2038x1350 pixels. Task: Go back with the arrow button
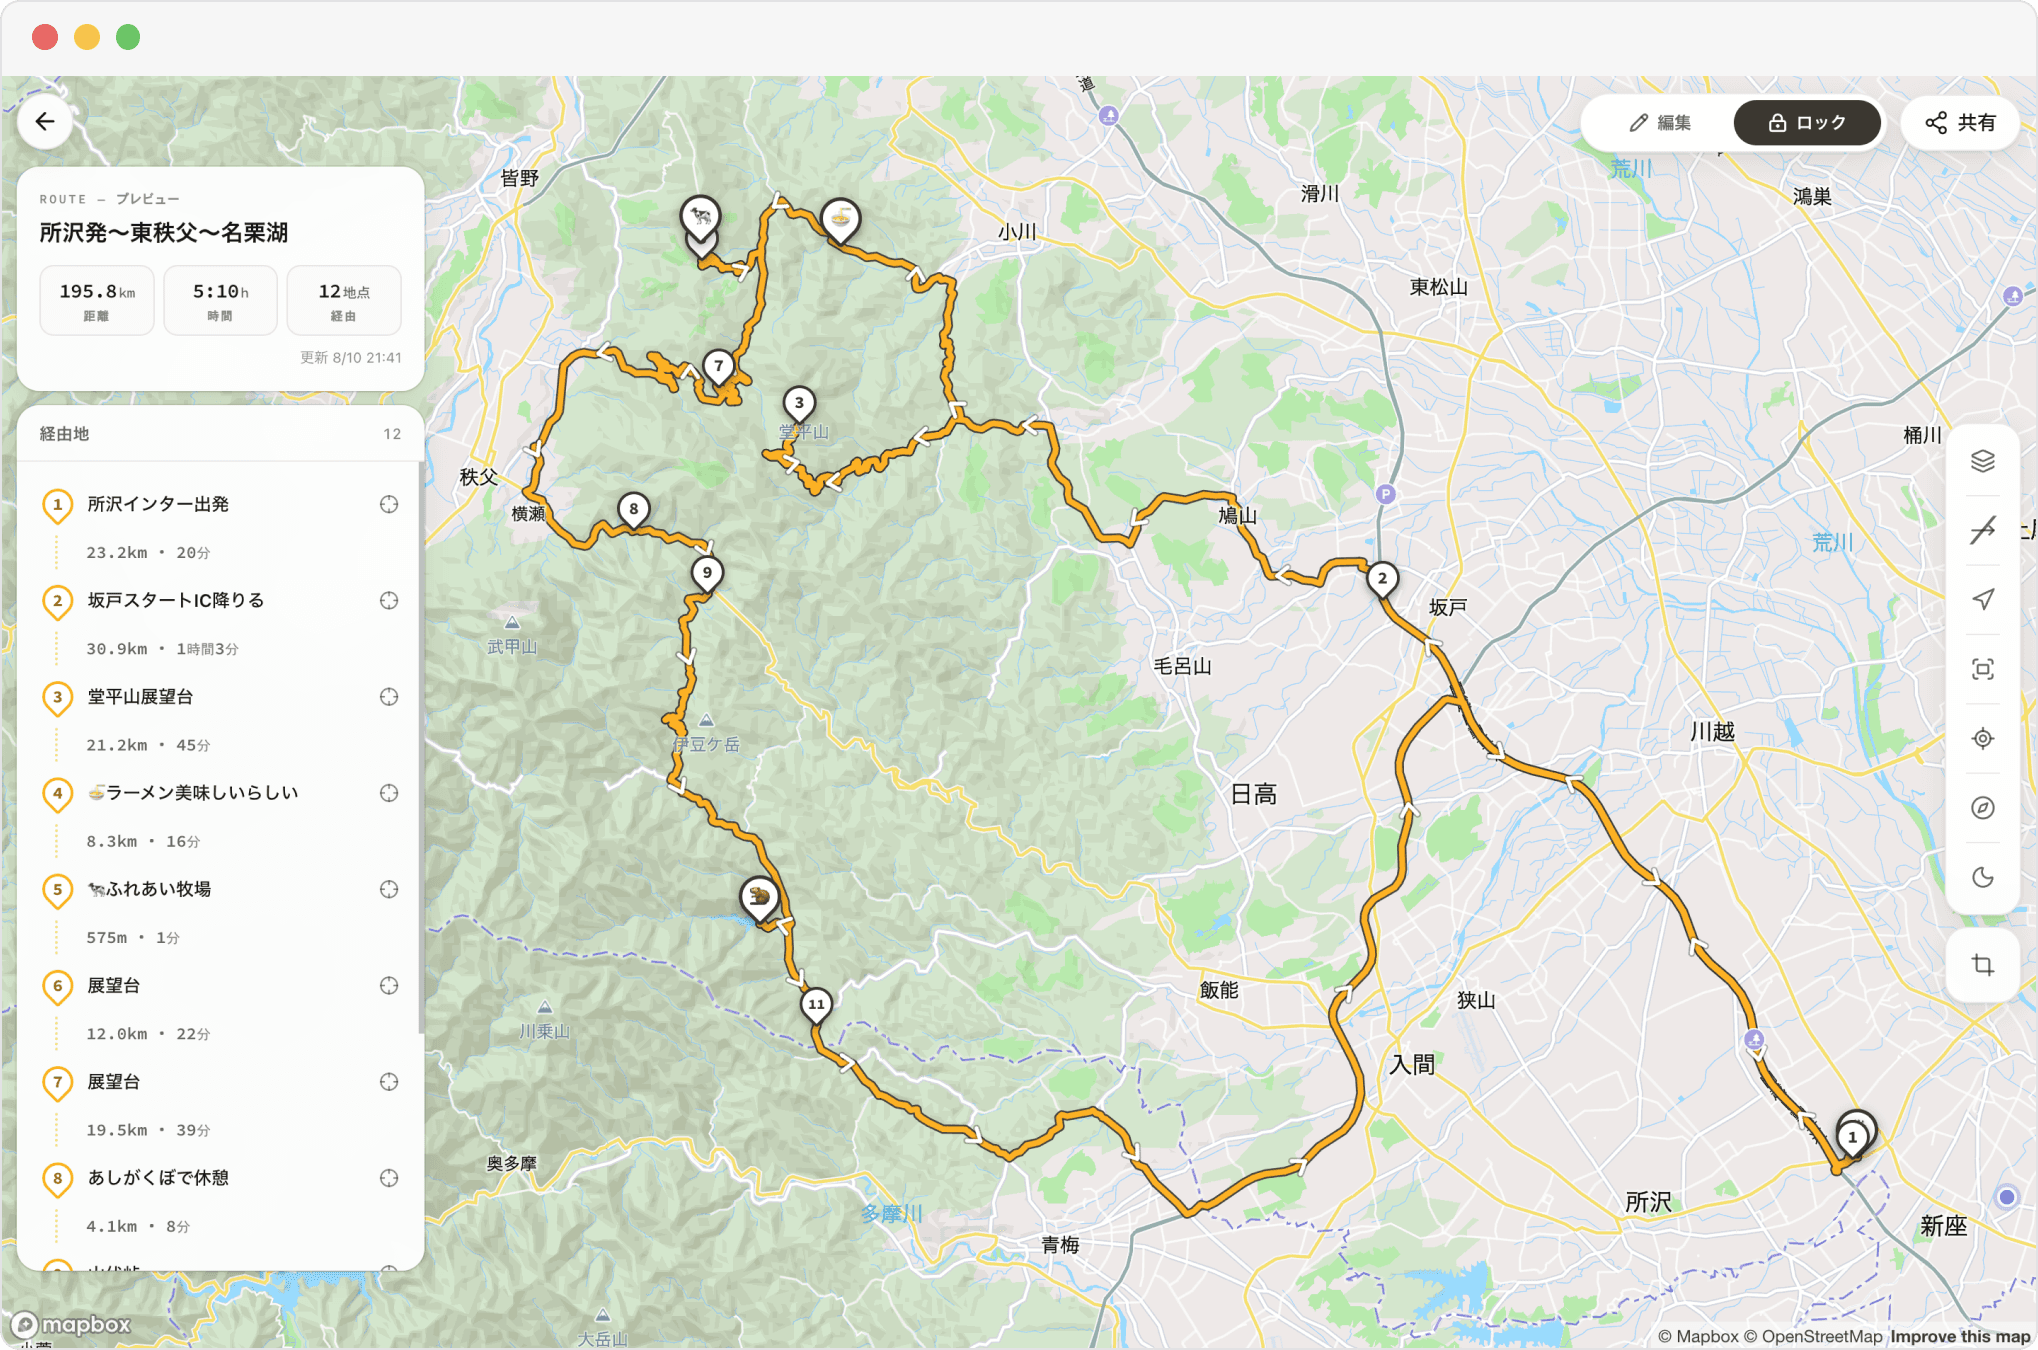click(x=45, y=122)
